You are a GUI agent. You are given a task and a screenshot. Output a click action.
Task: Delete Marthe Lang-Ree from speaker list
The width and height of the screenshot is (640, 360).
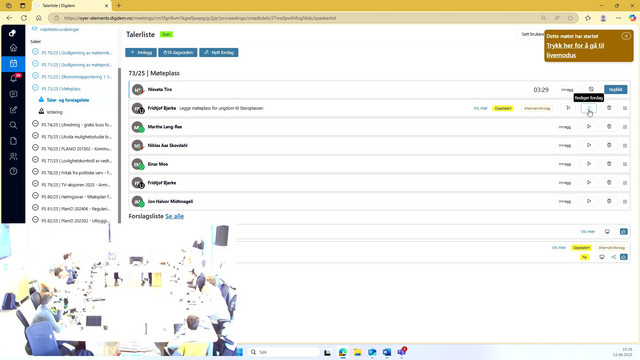point(609,127)
